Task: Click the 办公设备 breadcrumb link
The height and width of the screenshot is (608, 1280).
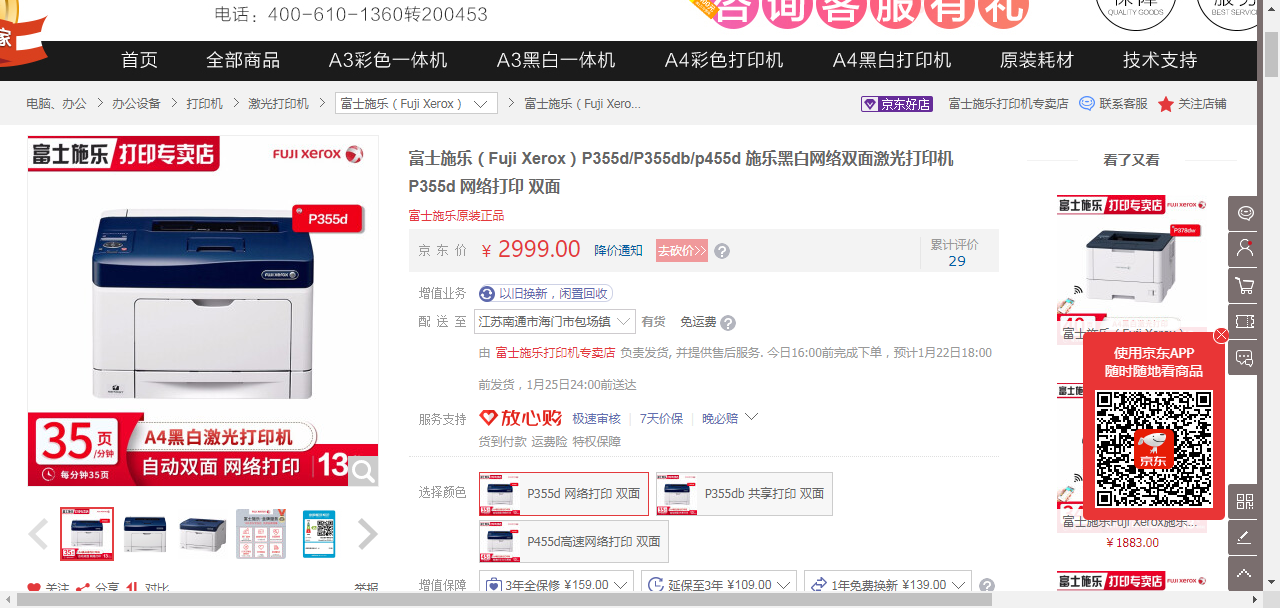Action: (x=136, y=104)
